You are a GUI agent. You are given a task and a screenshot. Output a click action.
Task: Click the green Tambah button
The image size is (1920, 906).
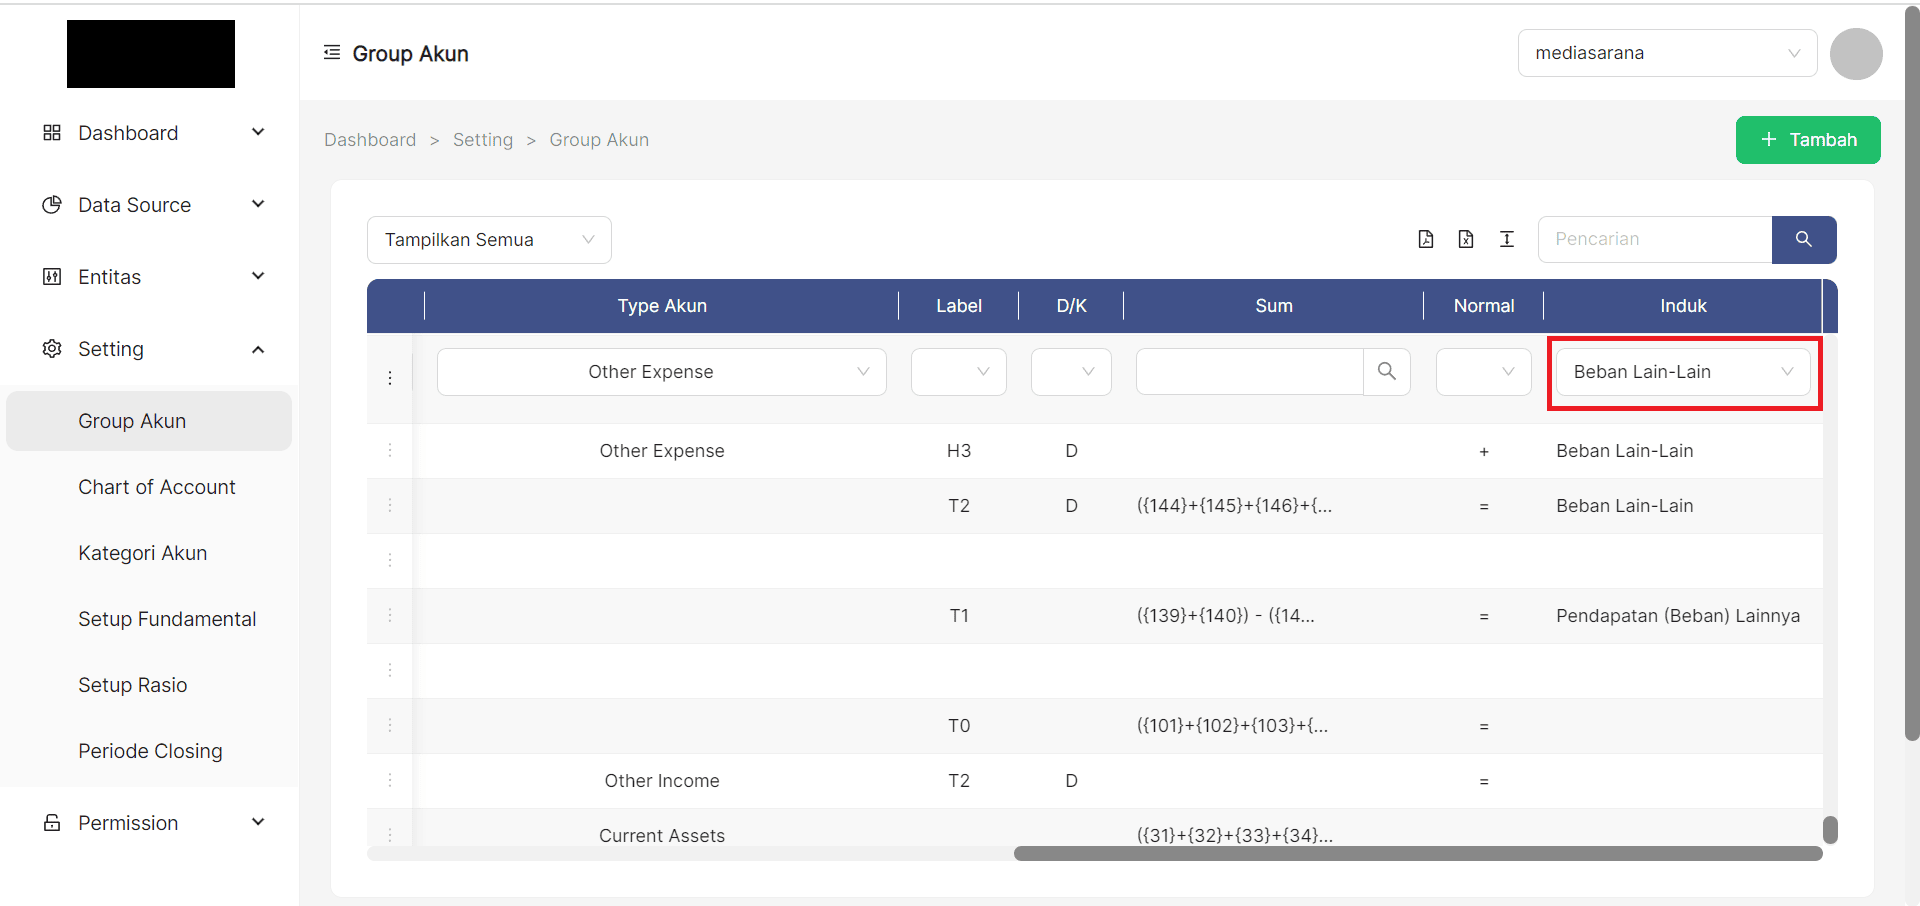click(x=1808, y=140)
